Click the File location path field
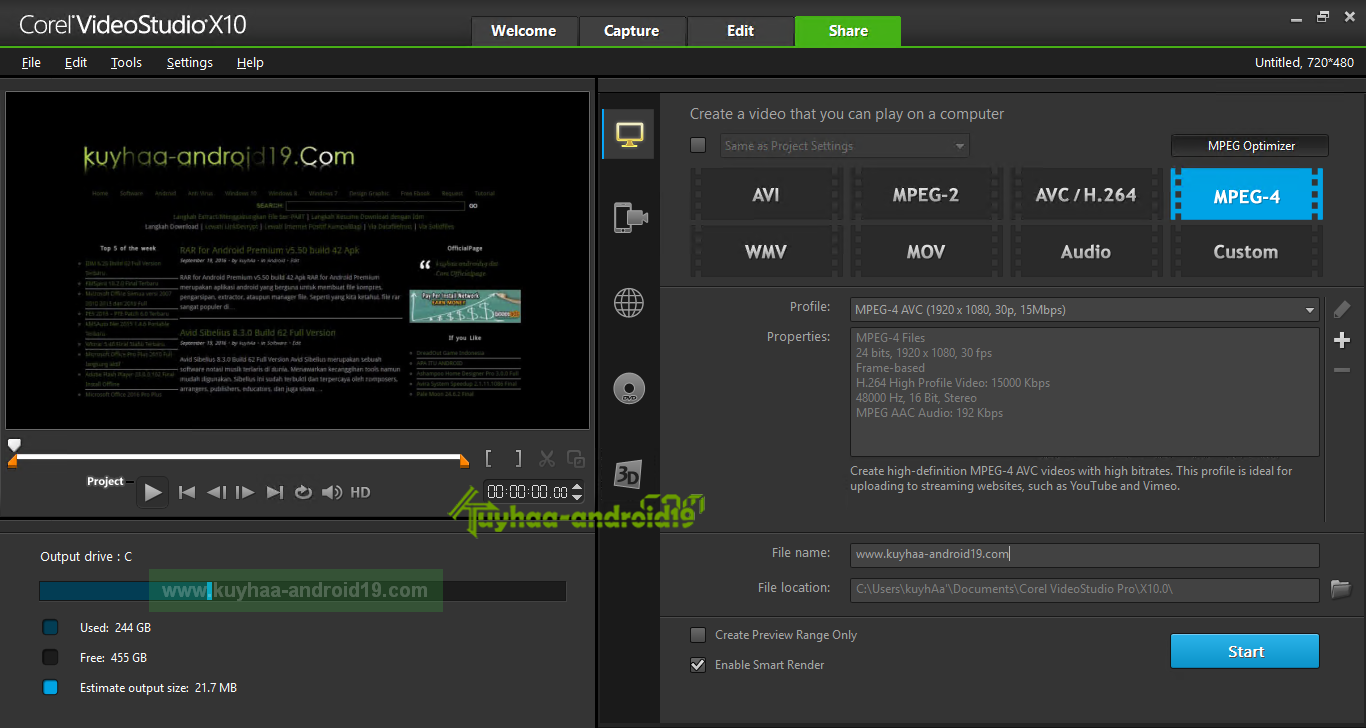The image size is (1366, 728). coord(1085,589)
